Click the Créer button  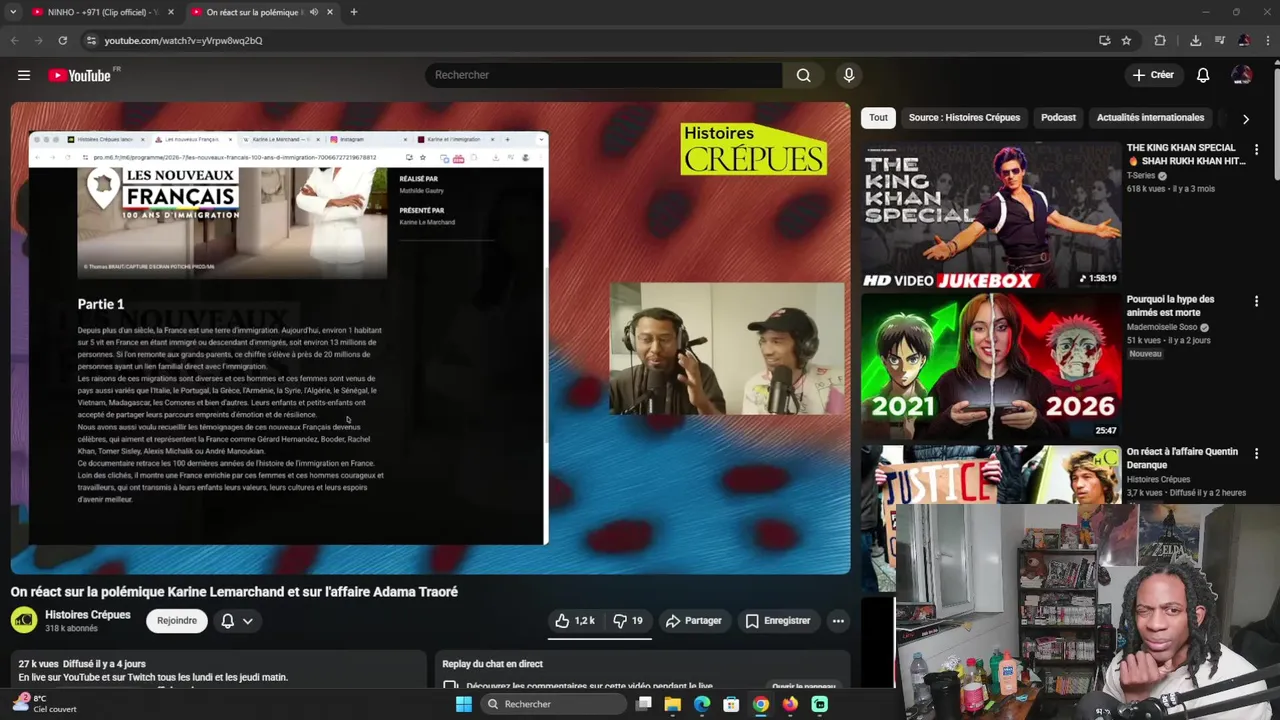tap(1153, 75)
